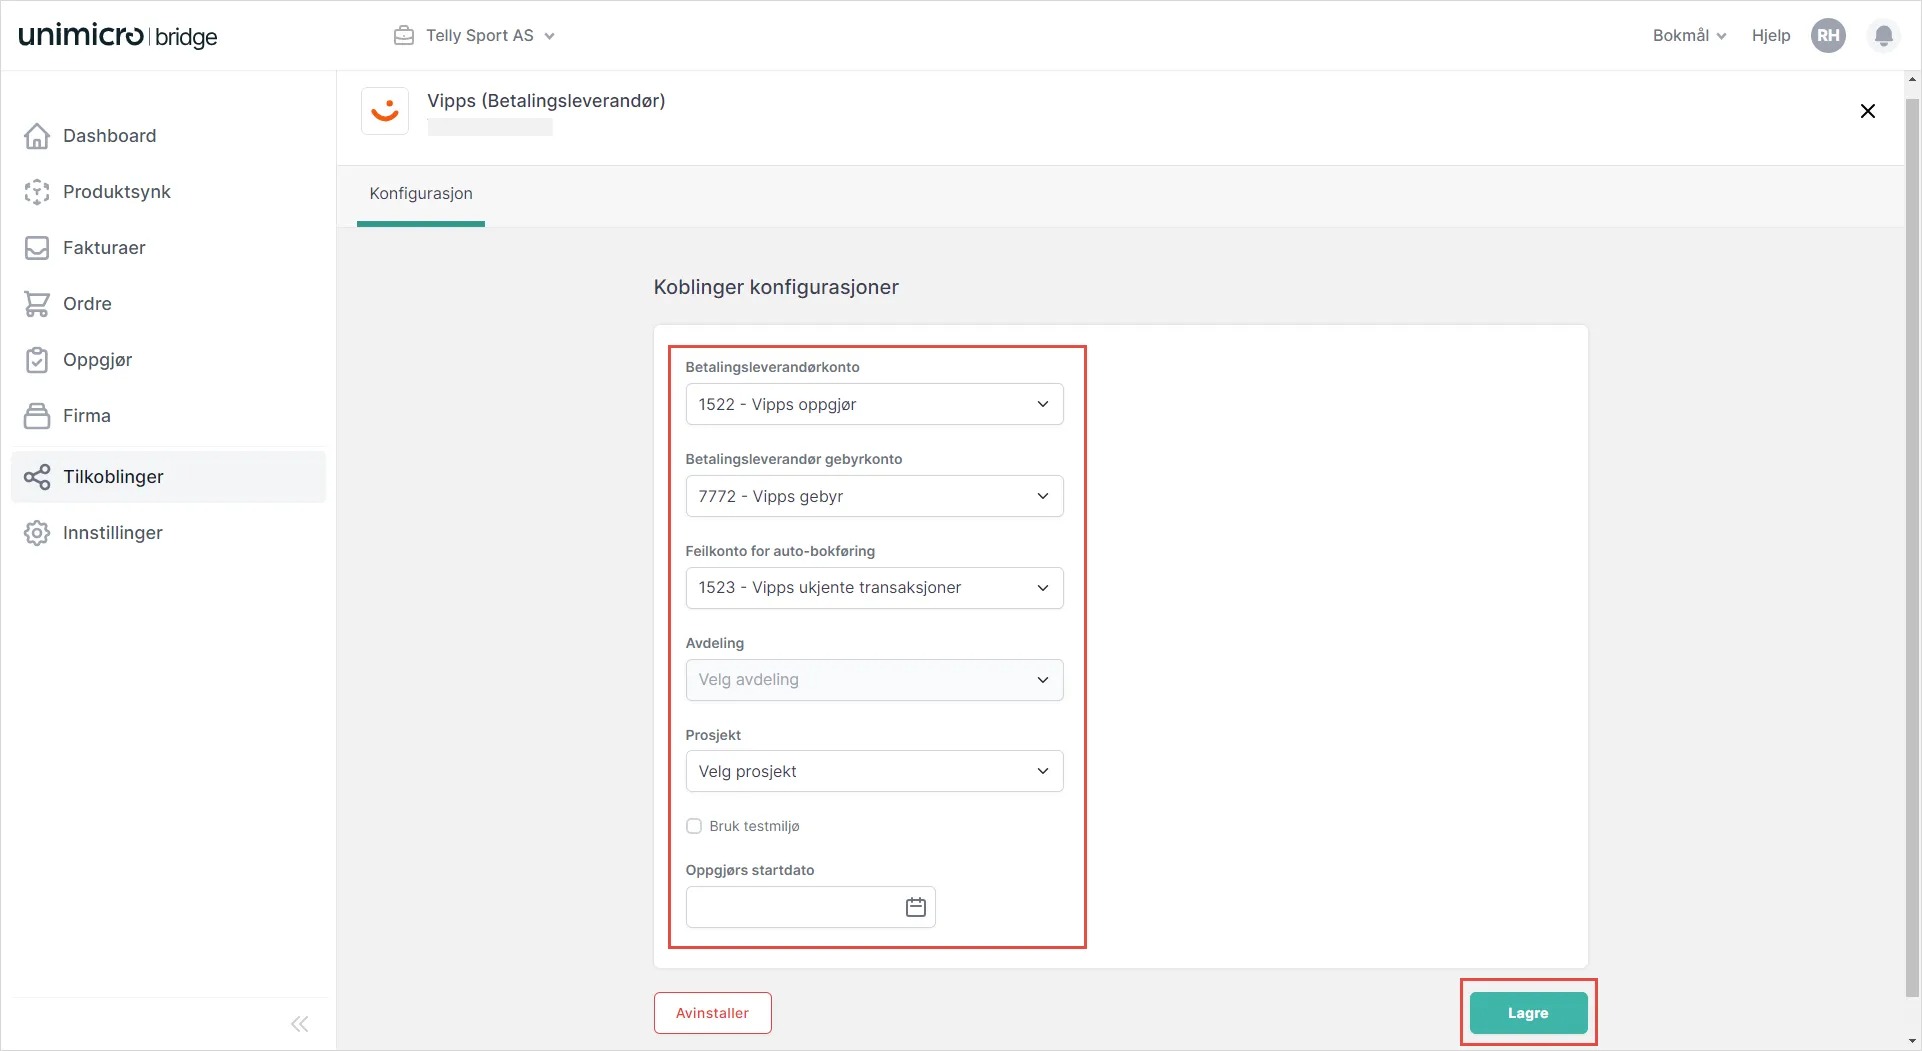
Task: Open Innstillinger in sidebar
Action: point(168,533)
